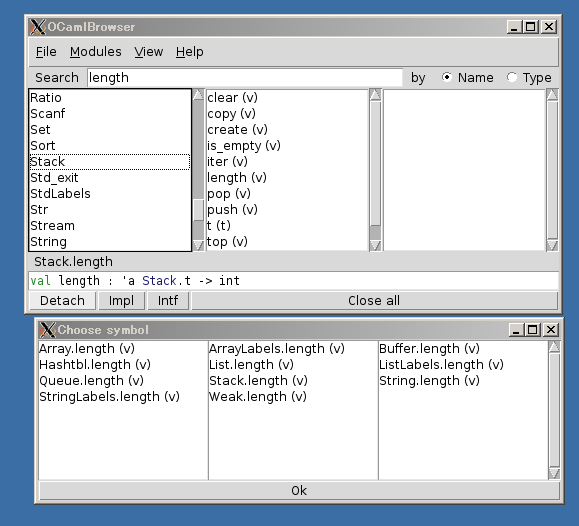
Task: Select 'iter (v)' in the Stack members
Action: pyautogui.click(x=287, y=162)
